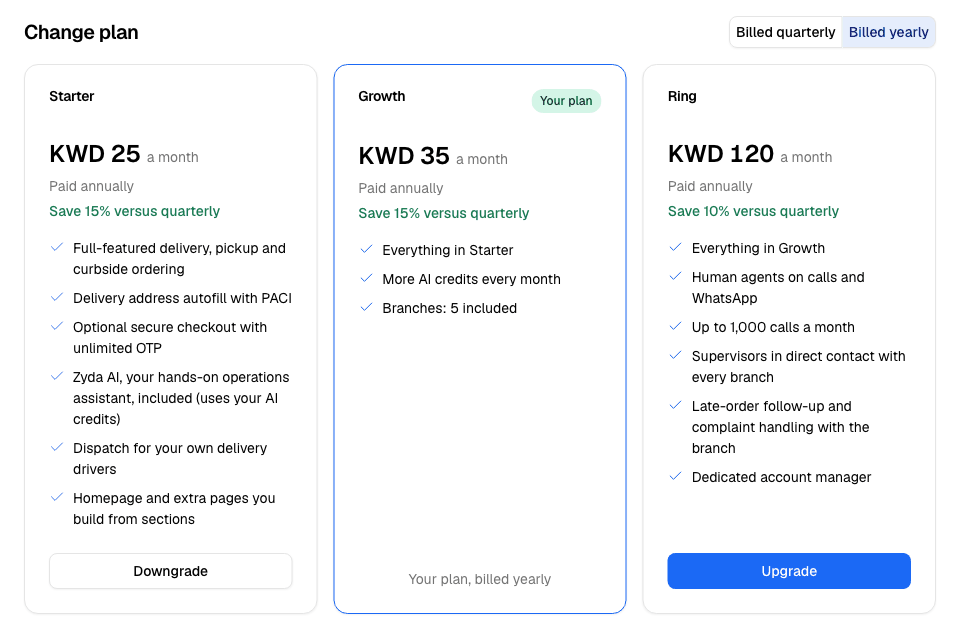This screenshot has height=640, width=960.
Task: Switch to Billed quarterly option
Action: [785, 32]
